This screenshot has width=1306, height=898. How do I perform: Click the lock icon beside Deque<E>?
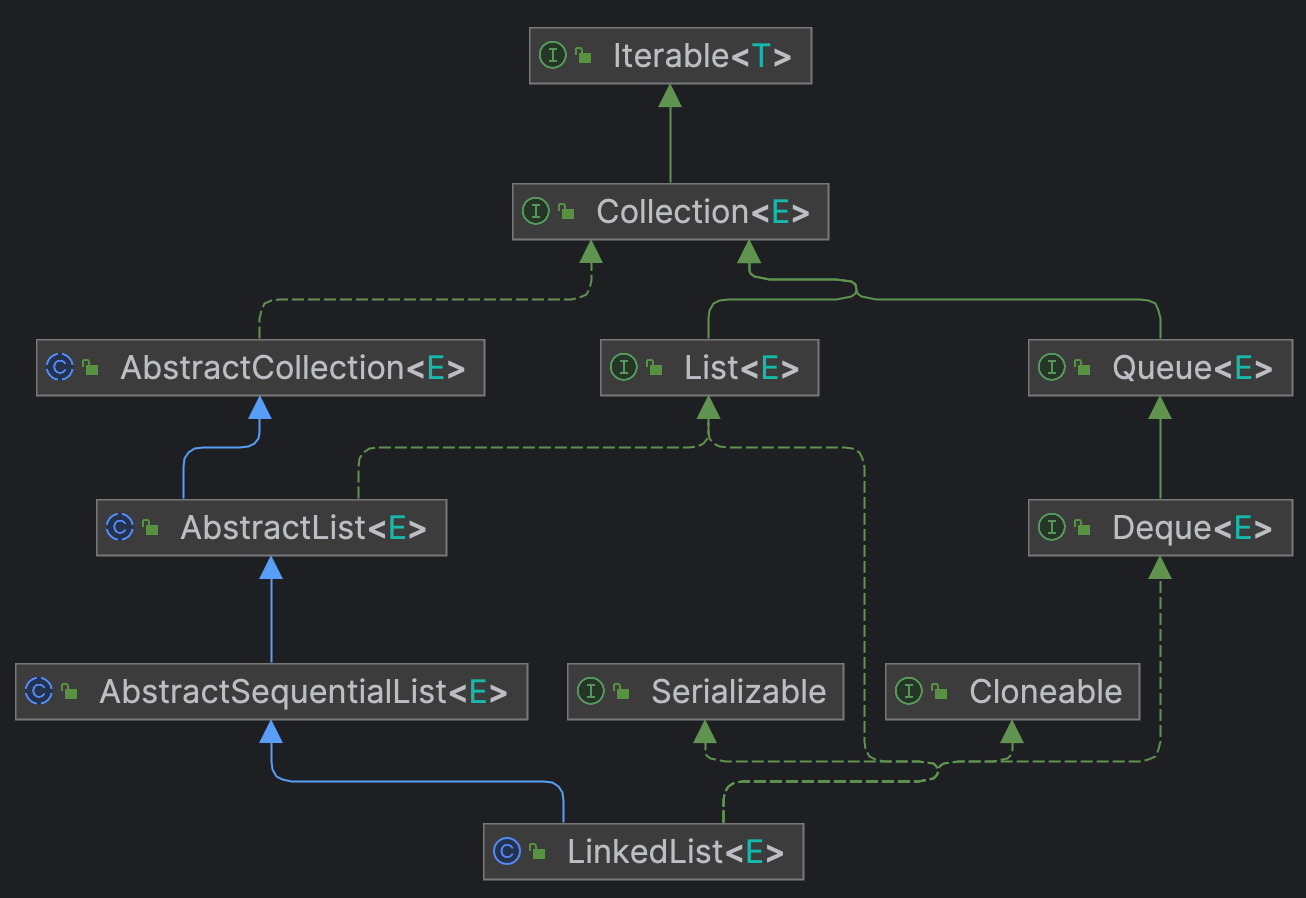(x=1081, y=528)
